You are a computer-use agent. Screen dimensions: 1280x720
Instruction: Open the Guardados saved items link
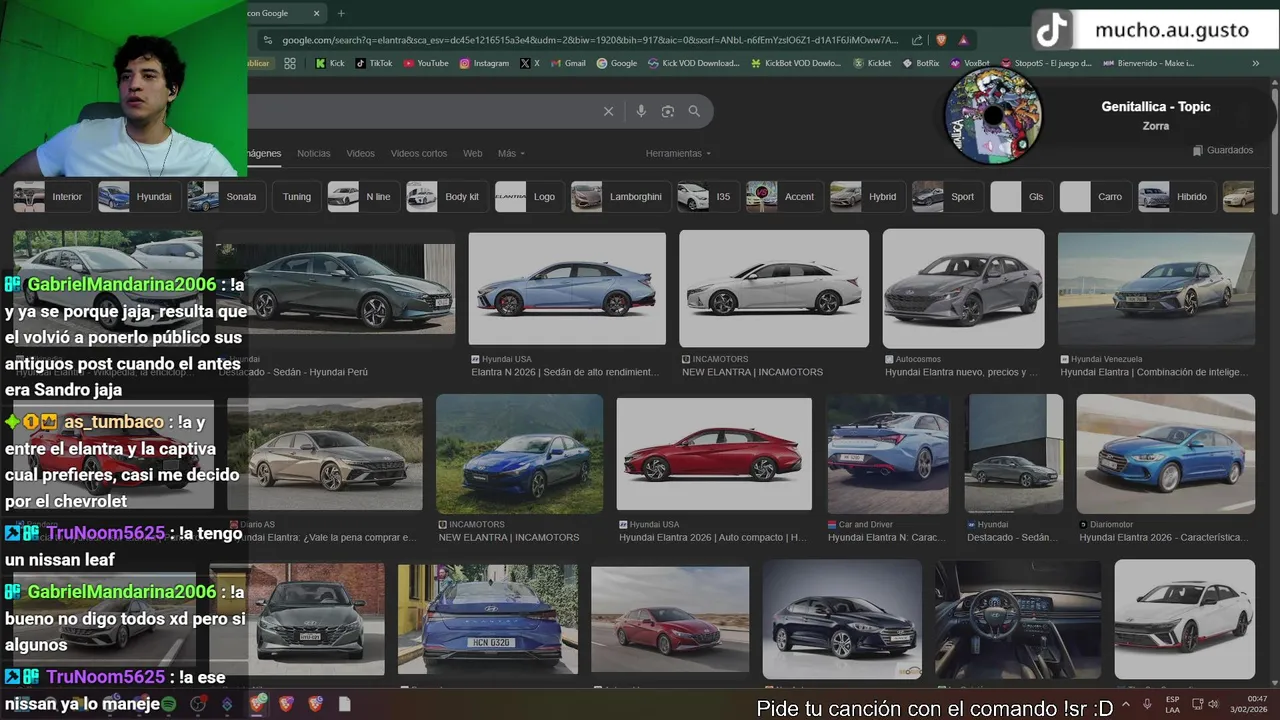[x=1223, y=150]
